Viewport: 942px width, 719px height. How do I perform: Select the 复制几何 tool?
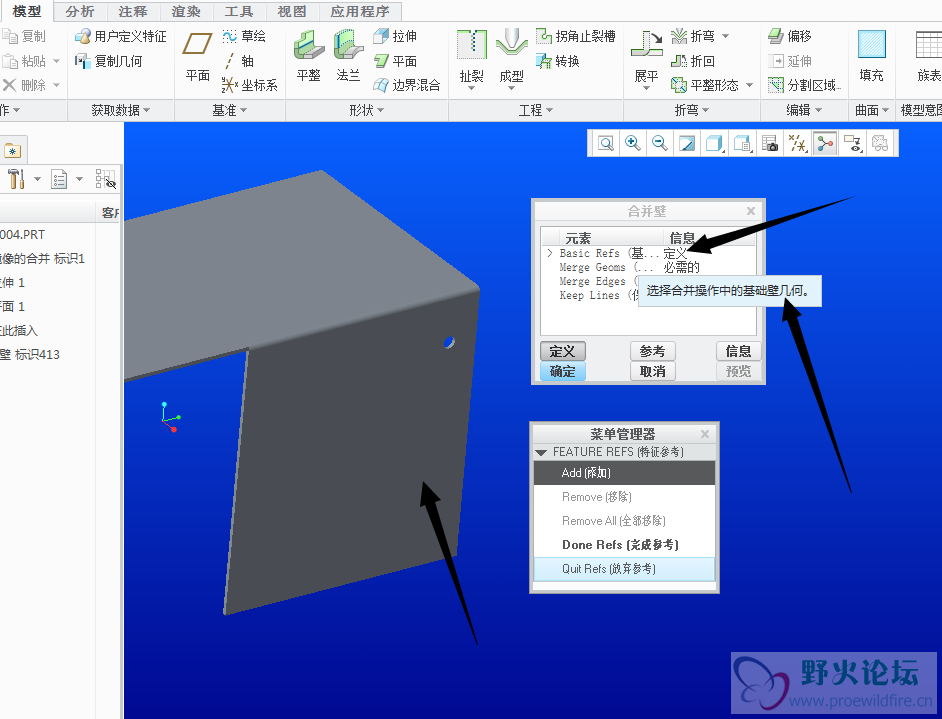point(108,61)
